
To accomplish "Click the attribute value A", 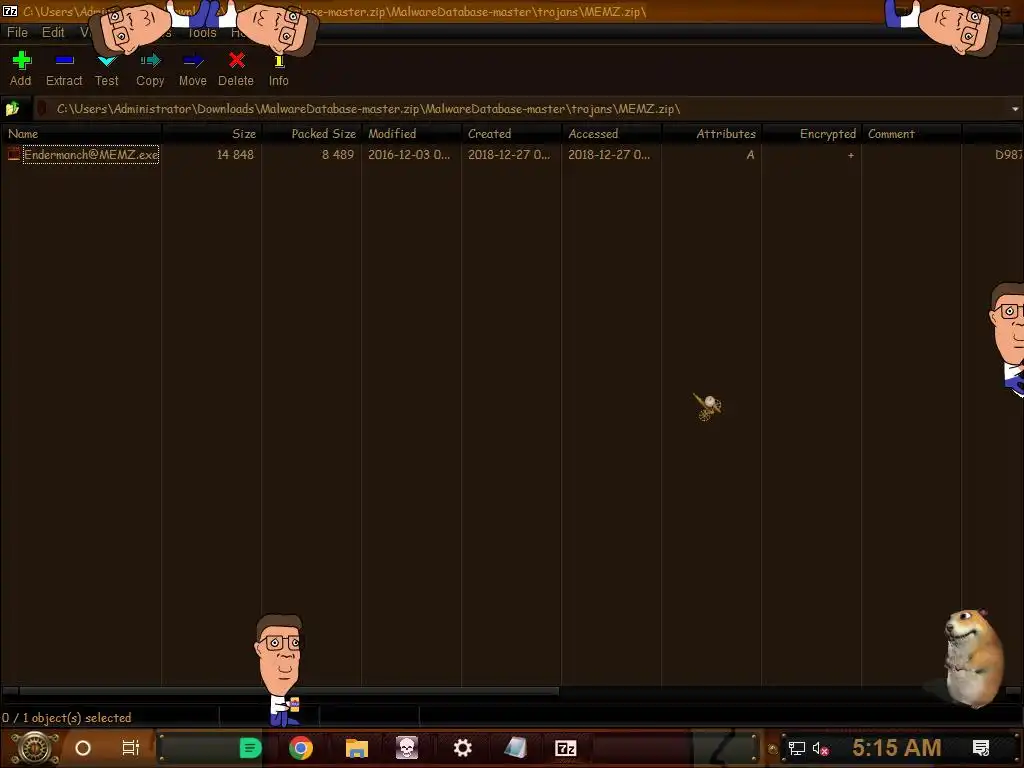I will point(750,155).
